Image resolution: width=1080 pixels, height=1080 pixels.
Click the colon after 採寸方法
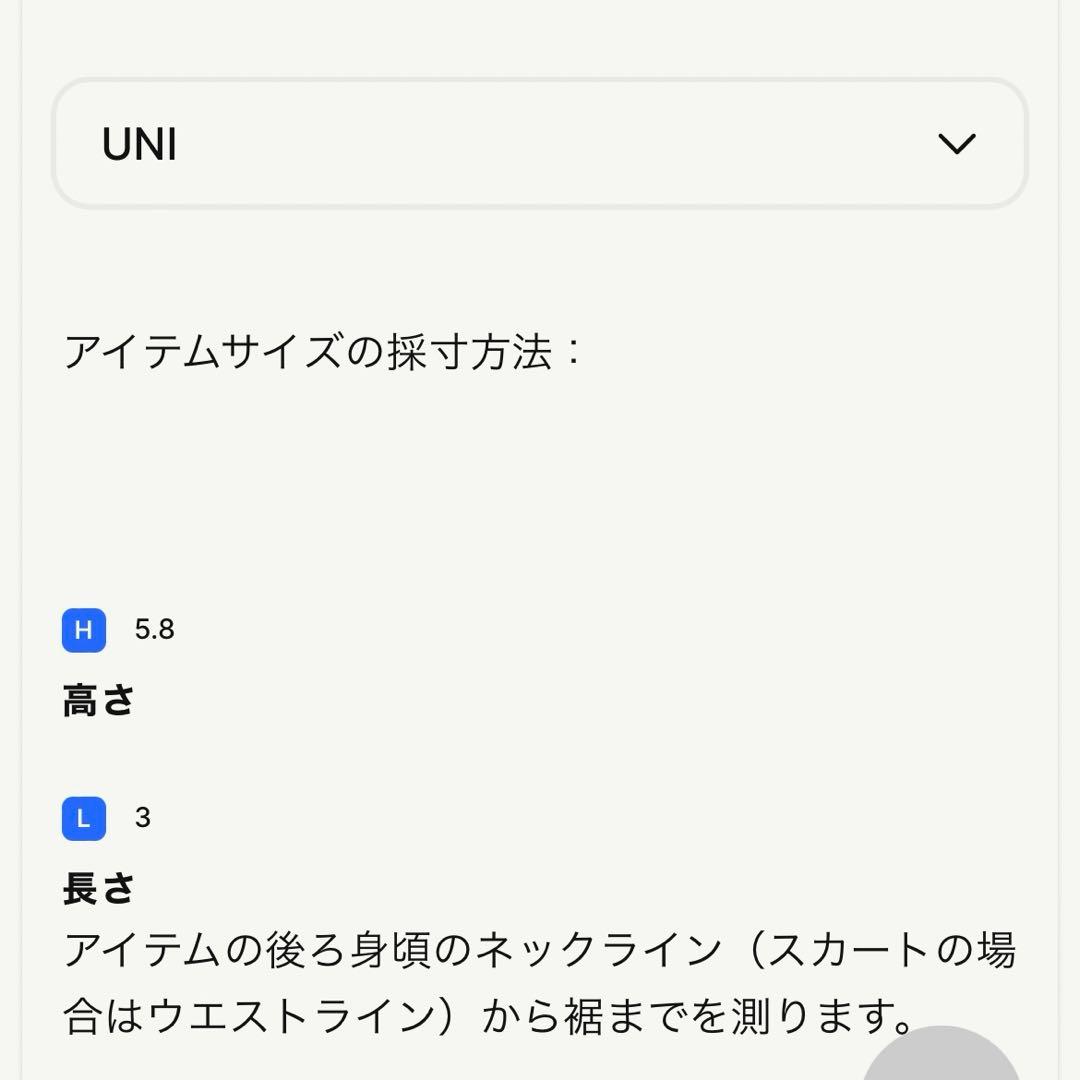point(573,353)
